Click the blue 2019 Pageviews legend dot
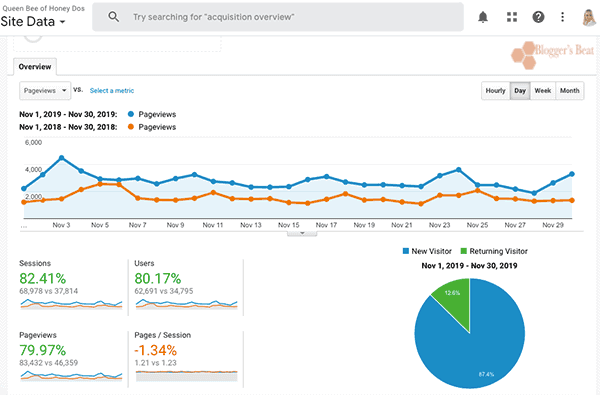This screenshot has width=600, height=395. click(131, 114)
